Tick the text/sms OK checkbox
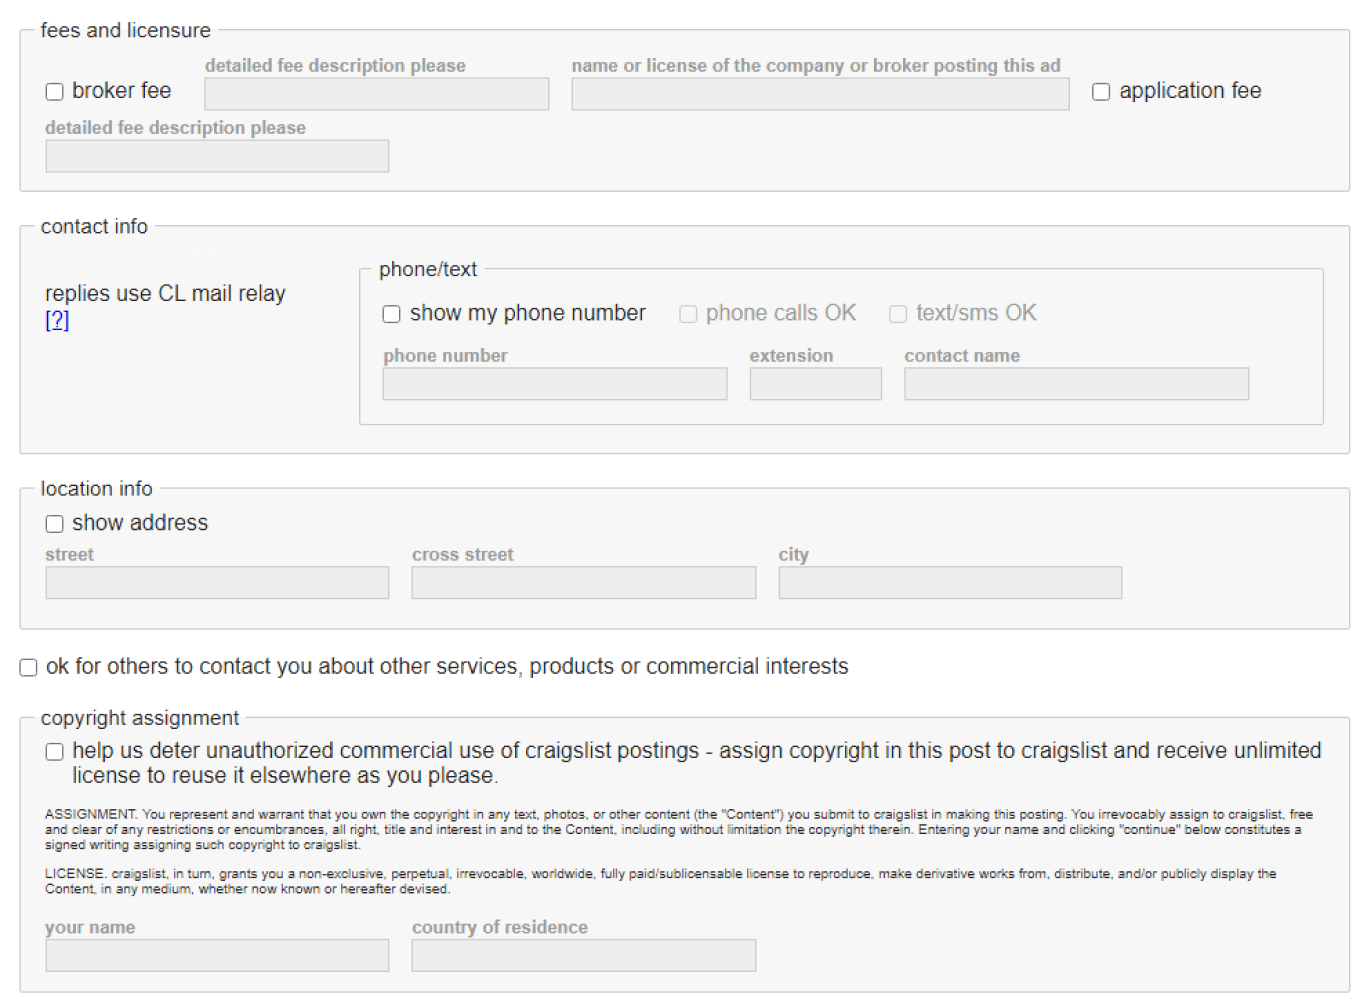Screen dimensions: 1360x1006 point(898,314)
